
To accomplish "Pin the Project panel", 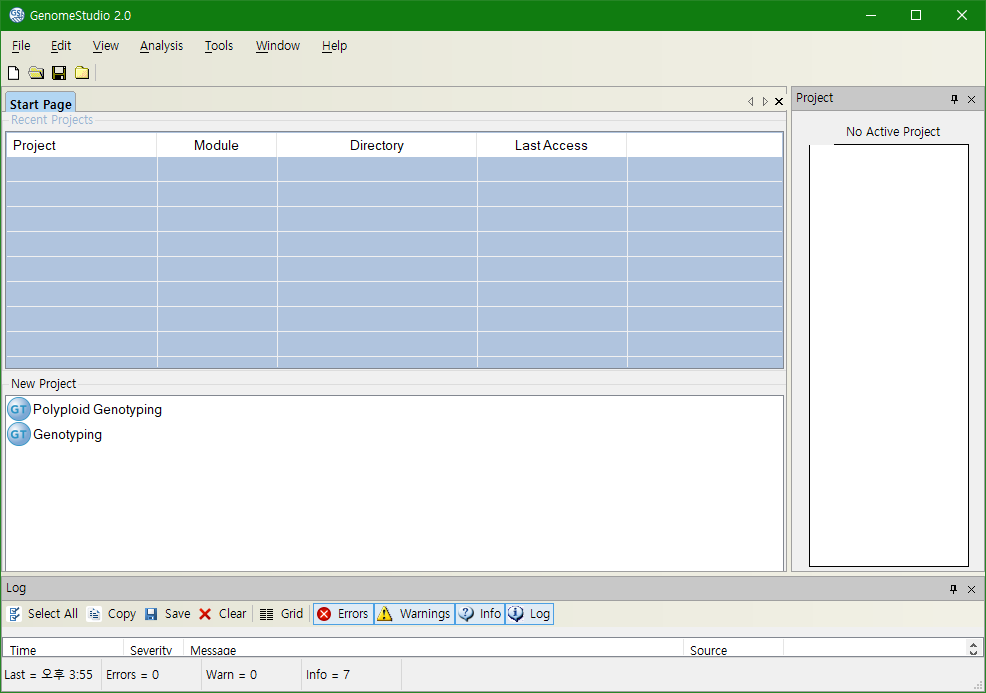I will [955, 99].
